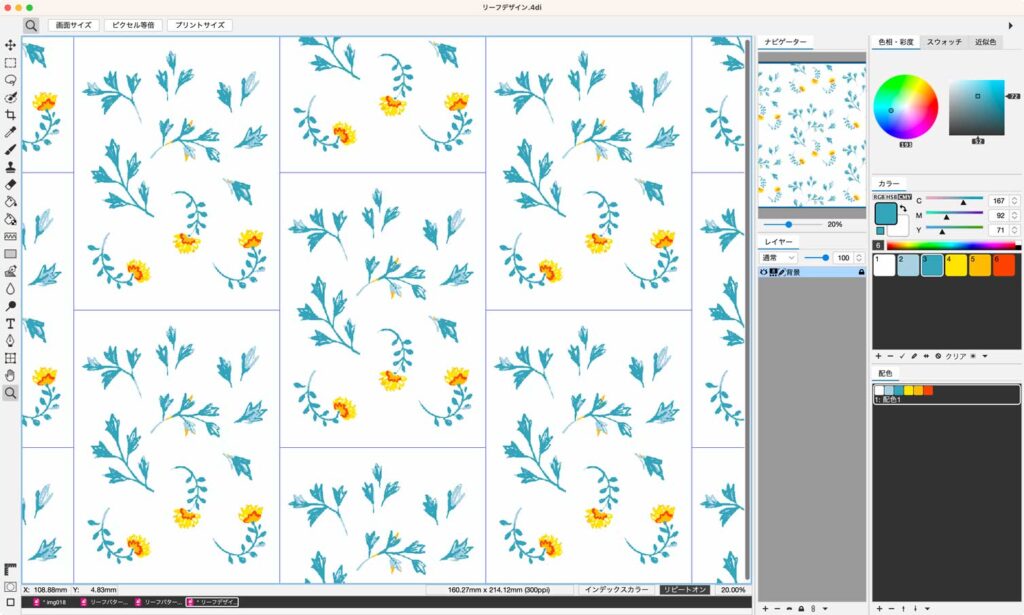
Task: Toggle the lock icon on 背景 layer
Action: pyautogui.click(x=861, y=272)
